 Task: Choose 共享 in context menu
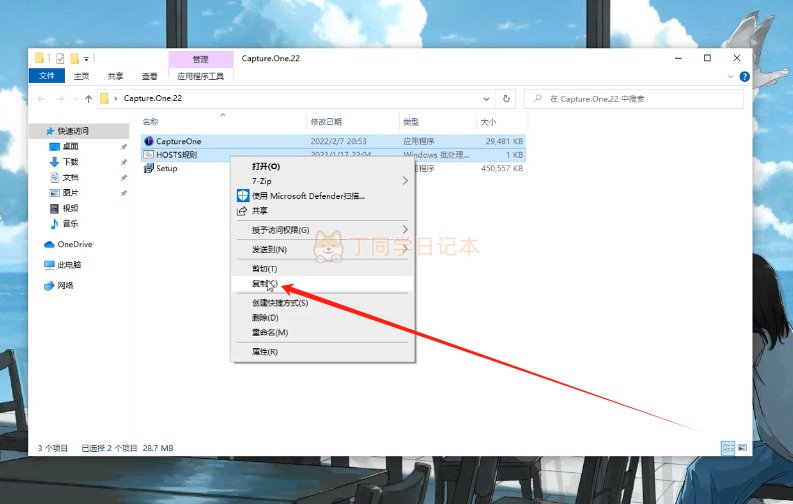click(x=322, y=211)
